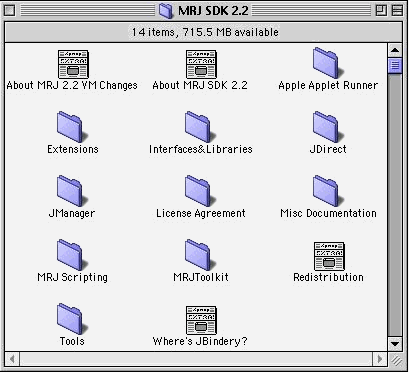The width and height of the screenshot is (409, 372).
Task: Click the '14 items, 715.5 MB available' header
Action: [205, 32]
